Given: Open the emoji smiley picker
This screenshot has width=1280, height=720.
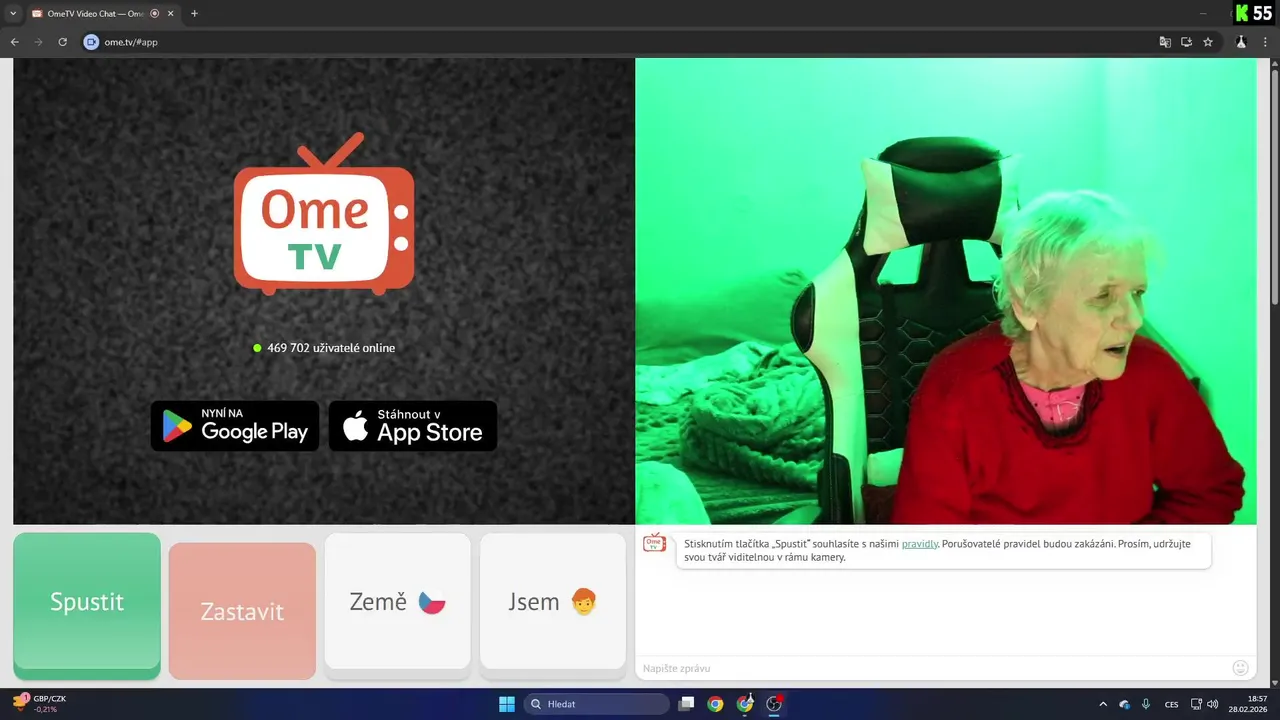Looking at the screenshot, I should coord(1241,668).
